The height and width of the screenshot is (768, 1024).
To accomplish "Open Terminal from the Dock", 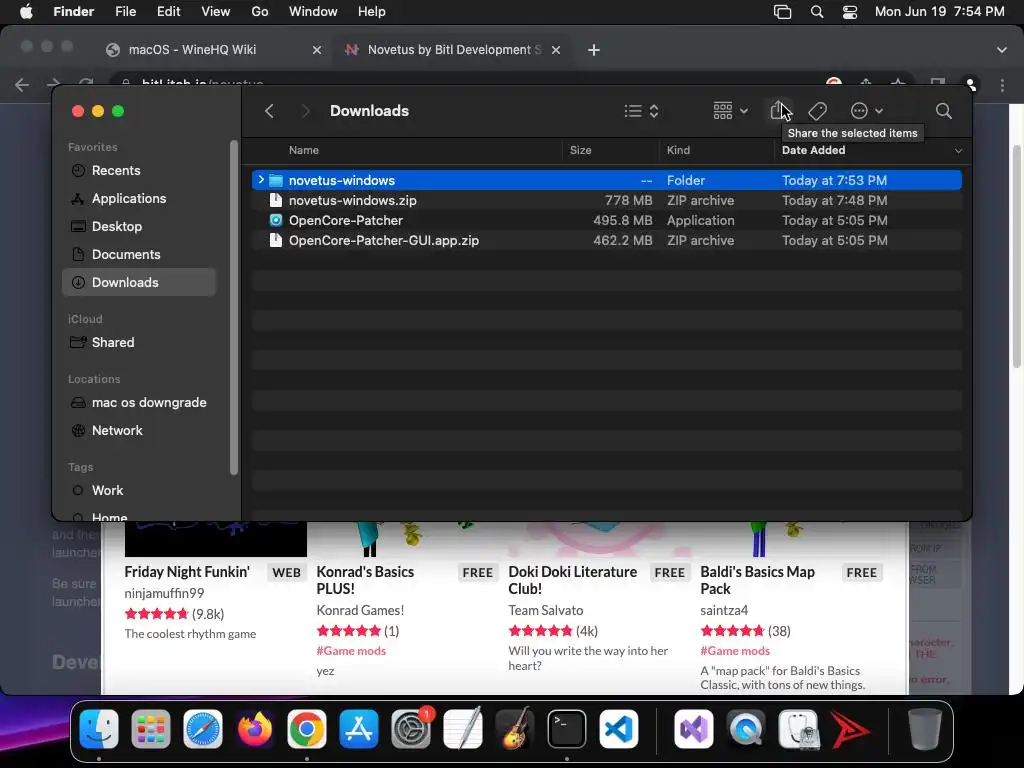I will click(x=566, y=729).
